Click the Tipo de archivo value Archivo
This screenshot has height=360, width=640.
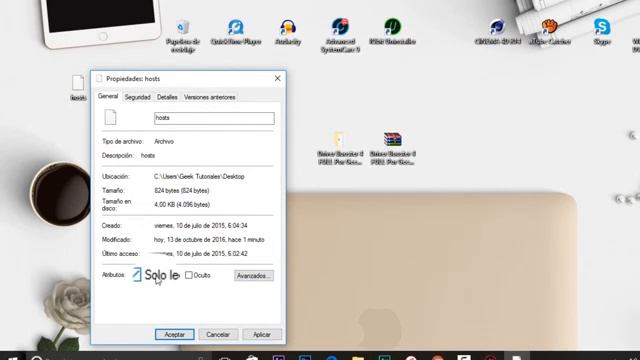tap(164, 141)
